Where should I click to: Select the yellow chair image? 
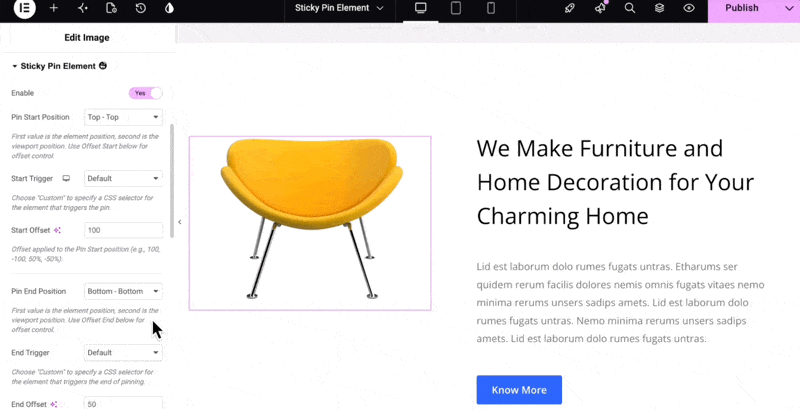(x=310, y=223)
